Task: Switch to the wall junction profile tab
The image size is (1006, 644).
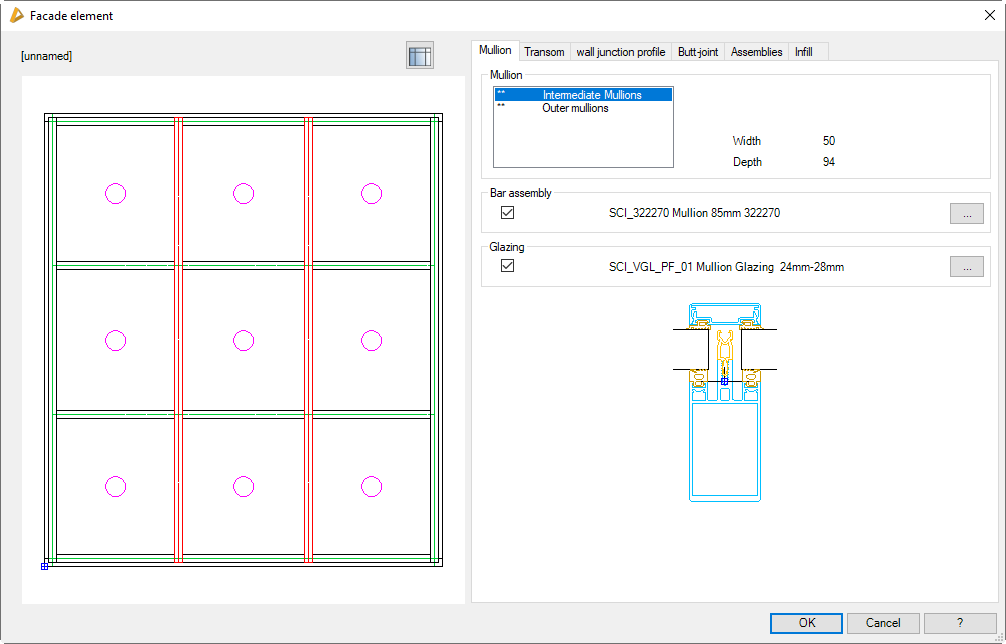Action: point(620,52)
